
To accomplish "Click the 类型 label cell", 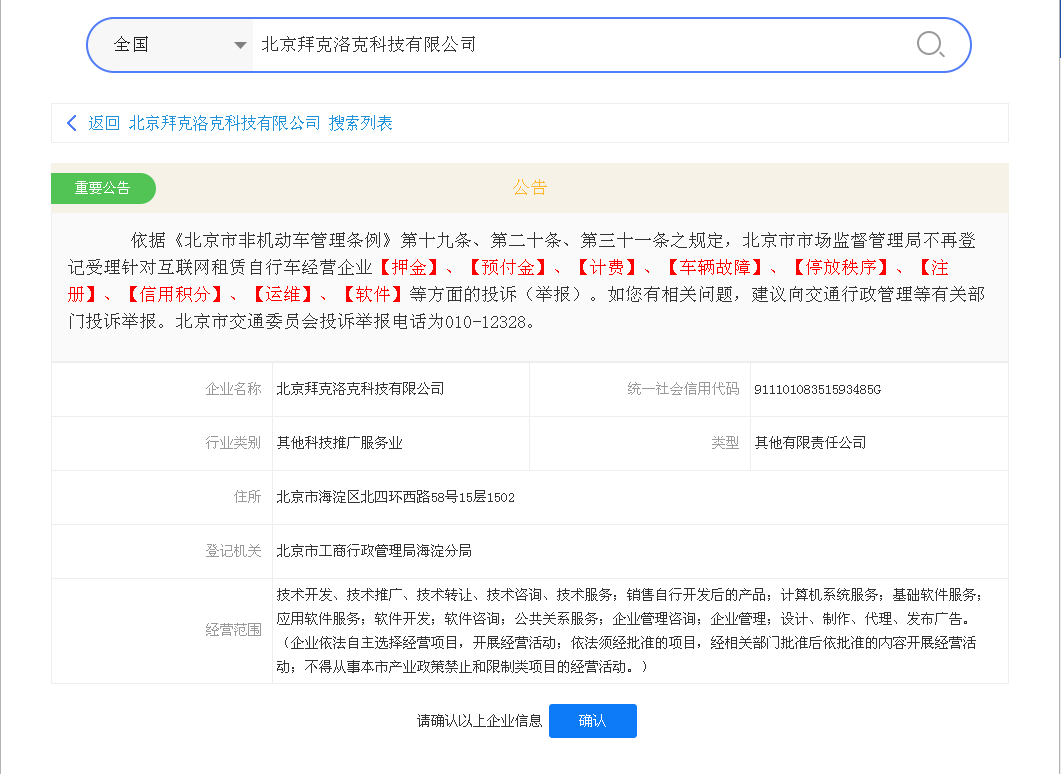I will [x=640, y=443].
